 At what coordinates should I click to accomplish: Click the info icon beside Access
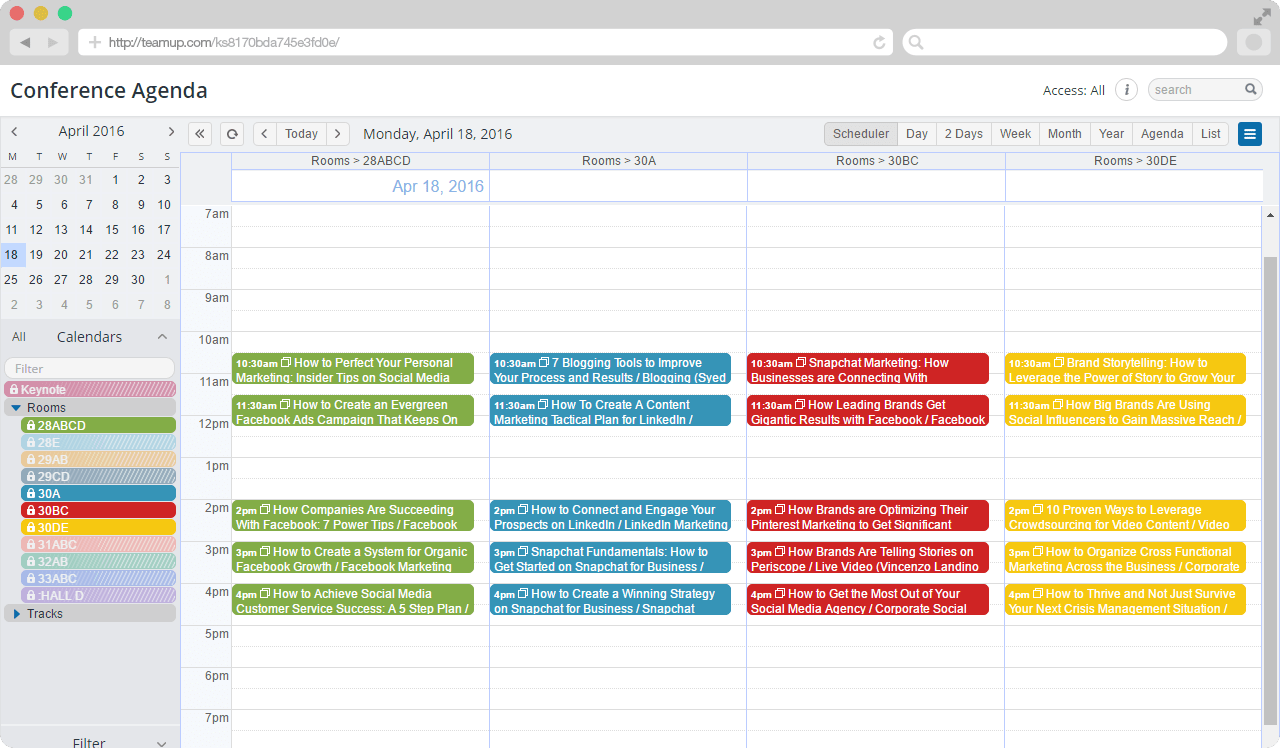[1126, 90]
